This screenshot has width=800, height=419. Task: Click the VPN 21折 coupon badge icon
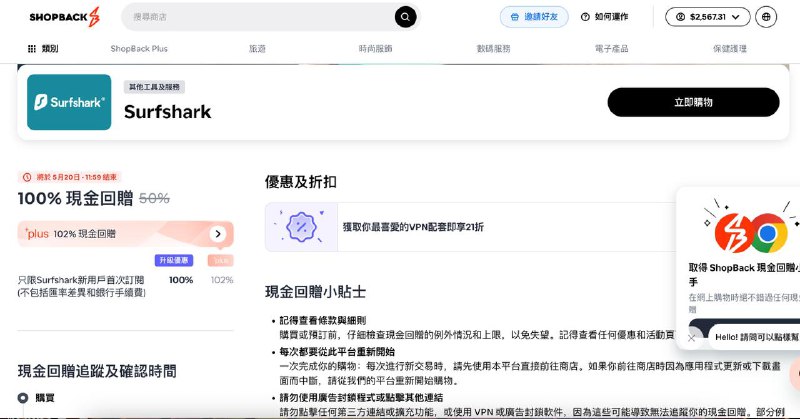coord(301,227)
